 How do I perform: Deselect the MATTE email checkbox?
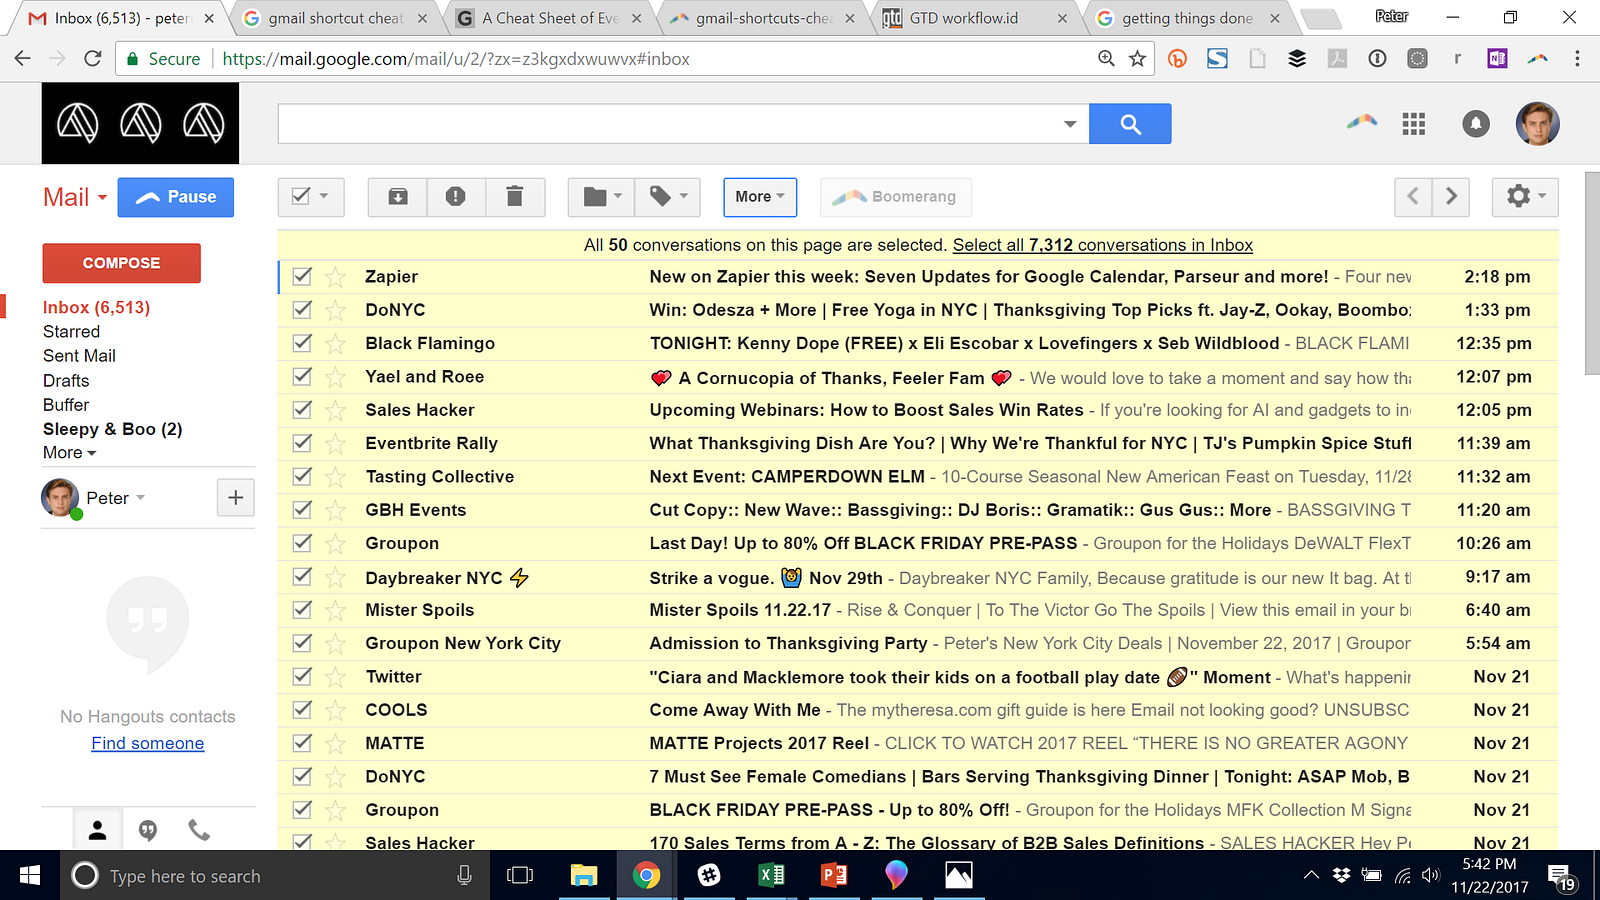click(302, 743)
